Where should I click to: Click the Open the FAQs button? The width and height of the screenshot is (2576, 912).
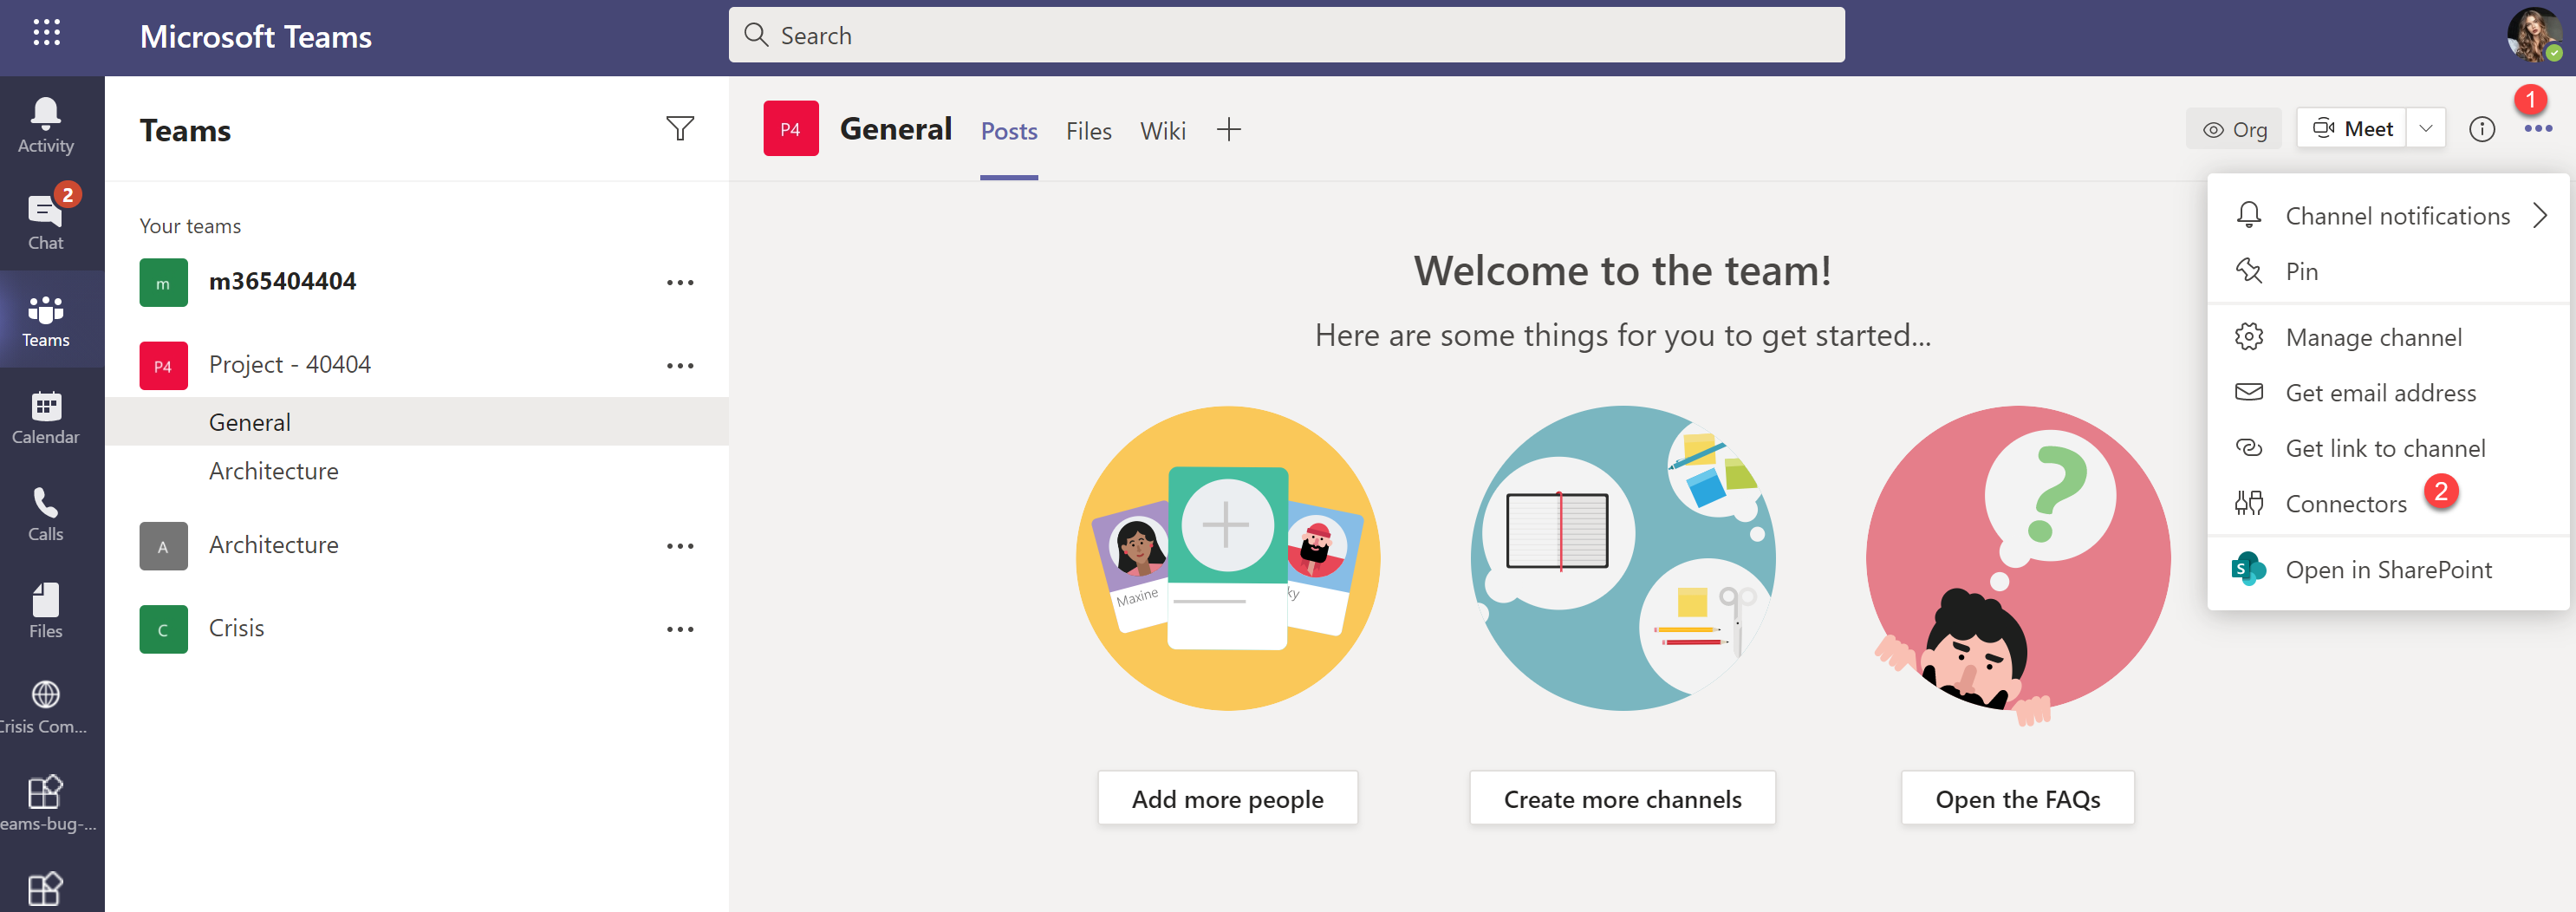click(2017, 797)
